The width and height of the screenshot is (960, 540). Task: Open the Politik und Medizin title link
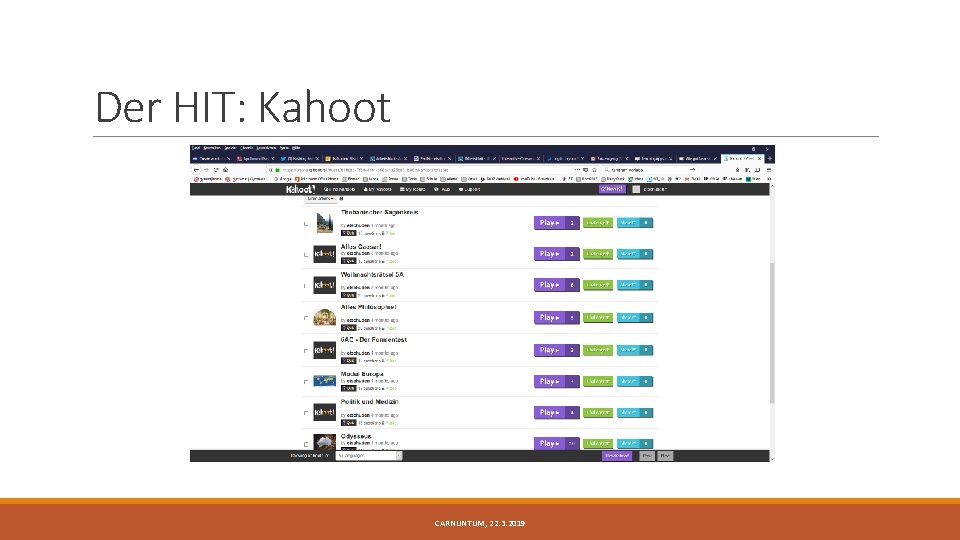(x=369, y=402)
